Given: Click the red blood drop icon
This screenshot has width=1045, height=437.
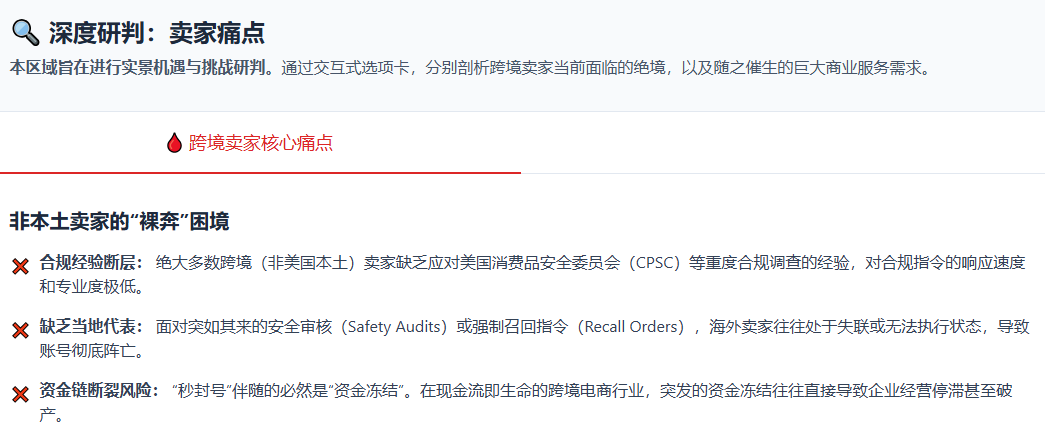Looking at the screenshot, I should click(174, 143).
